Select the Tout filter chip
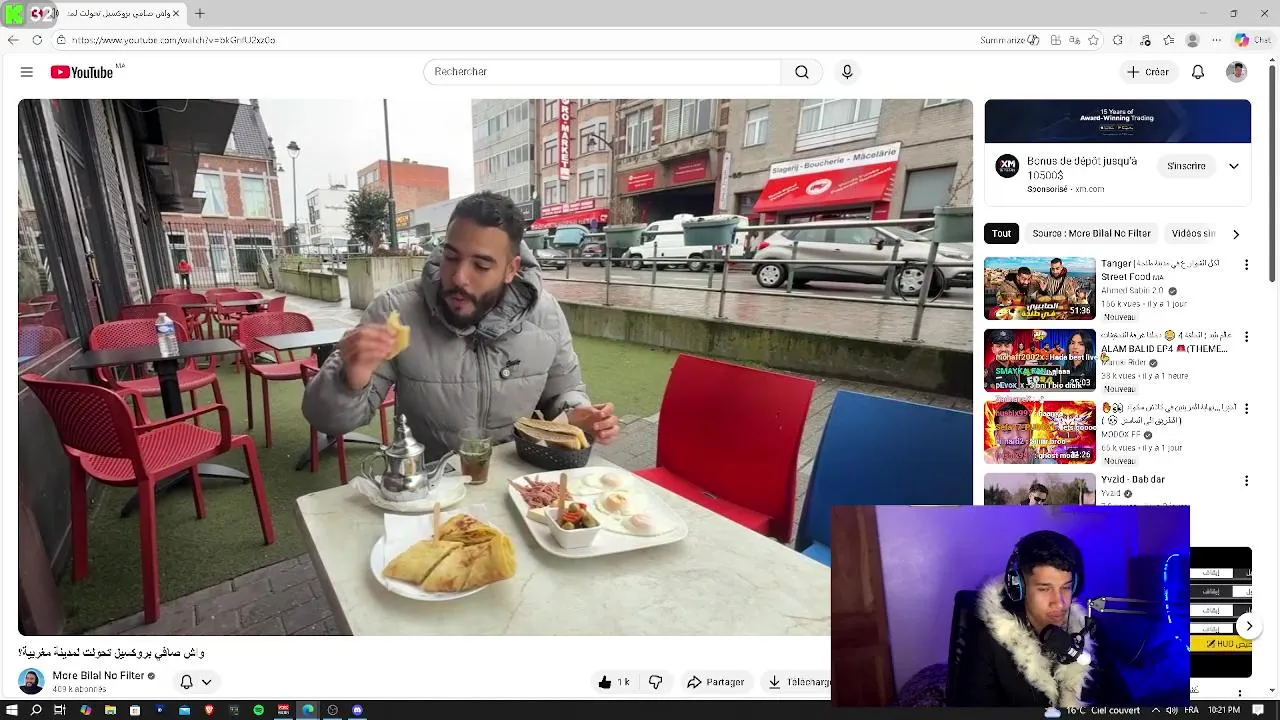Screen dimensions: 1280x720 (1001, 233)
